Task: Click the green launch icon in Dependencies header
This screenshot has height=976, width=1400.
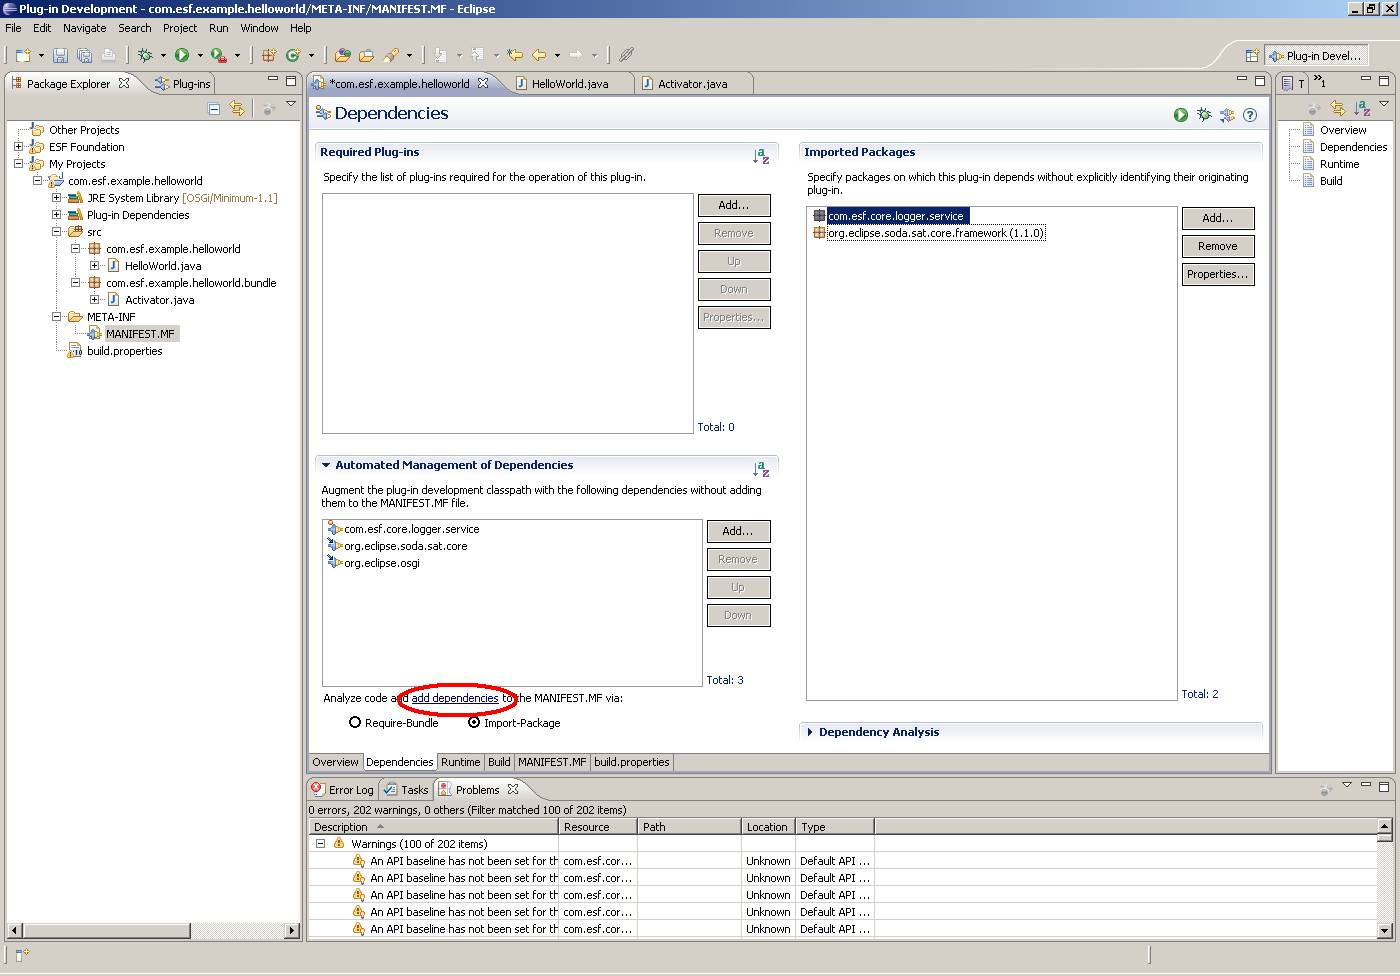Action: [x=1181, y=115]
